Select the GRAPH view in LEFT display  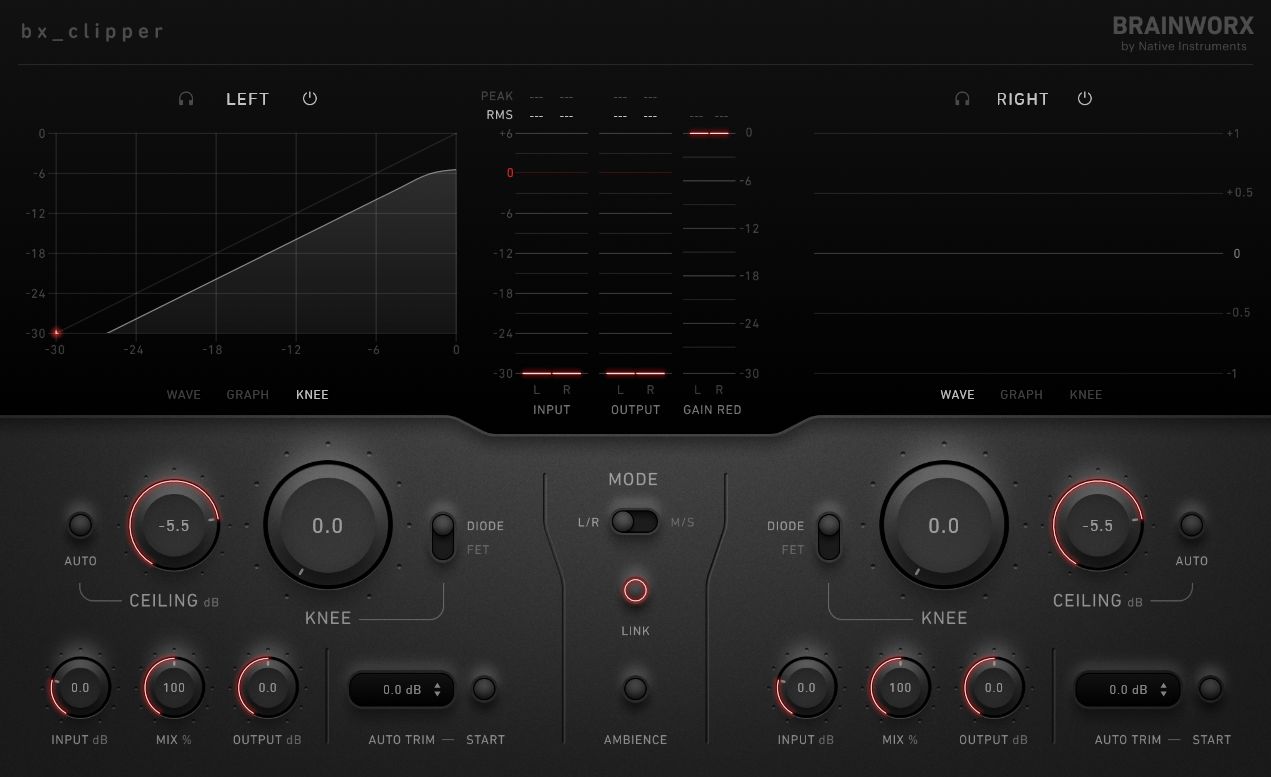point(248,395)
